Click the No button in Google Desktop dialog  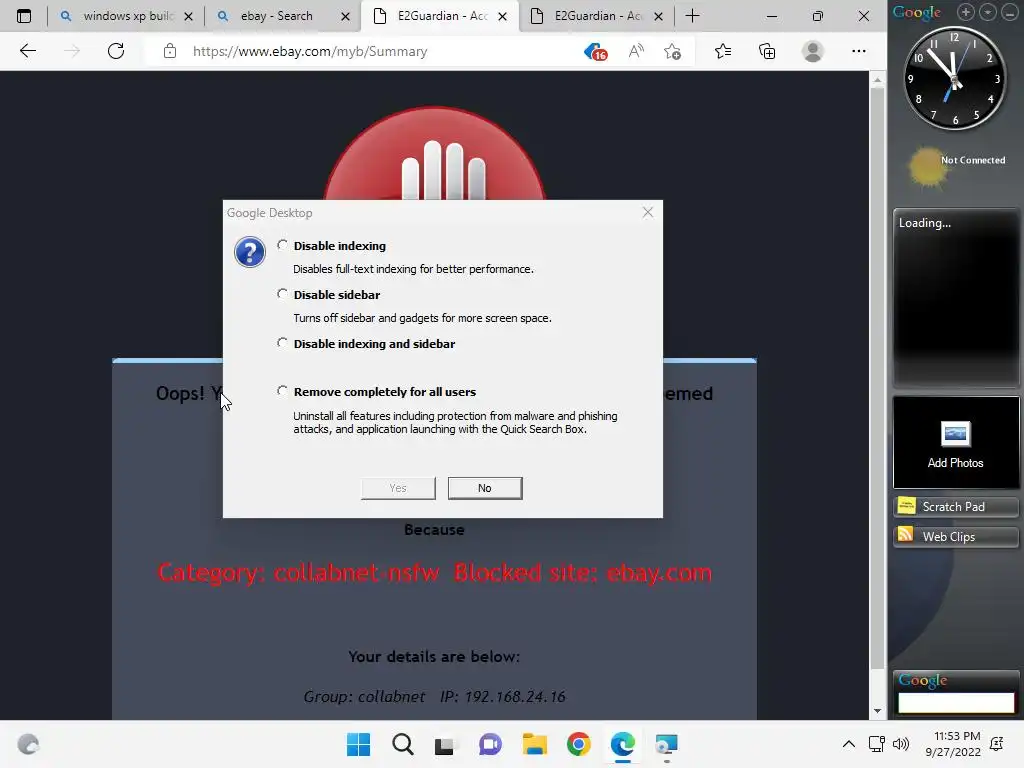[x=485, y=488]
